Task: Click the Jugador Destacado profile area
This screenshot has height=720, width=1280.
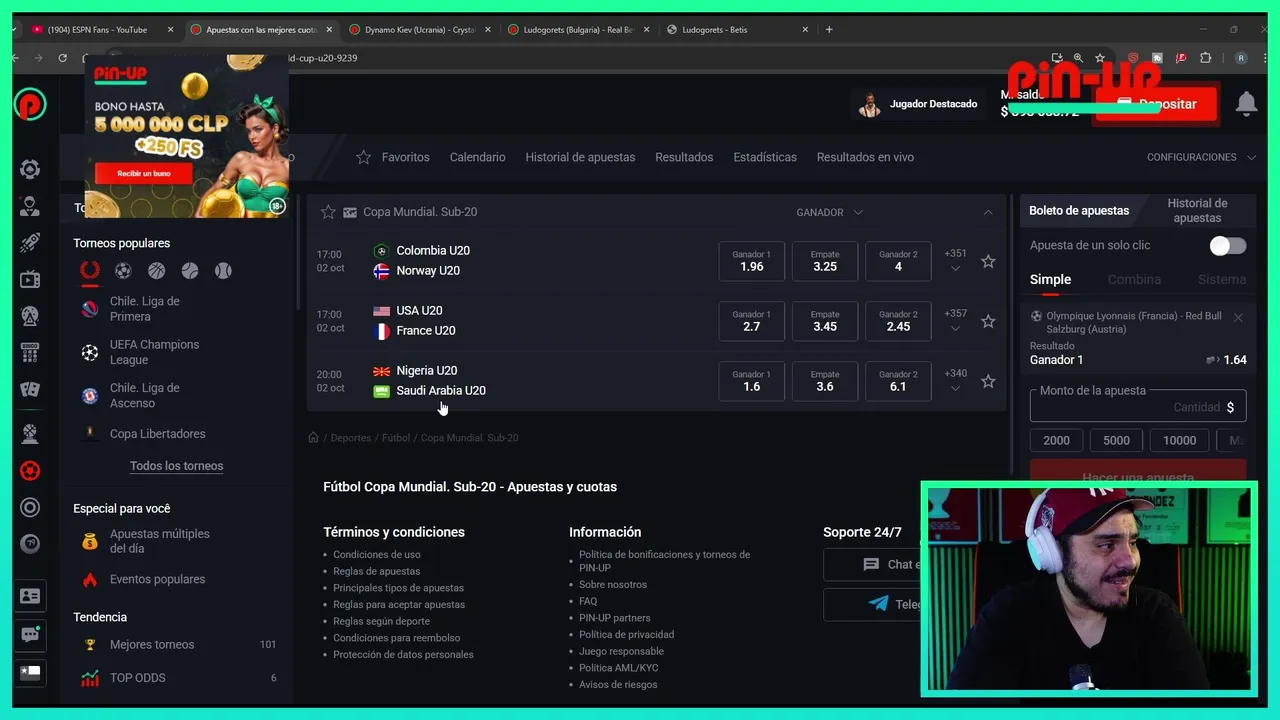Action: click(x=918, y=104)
